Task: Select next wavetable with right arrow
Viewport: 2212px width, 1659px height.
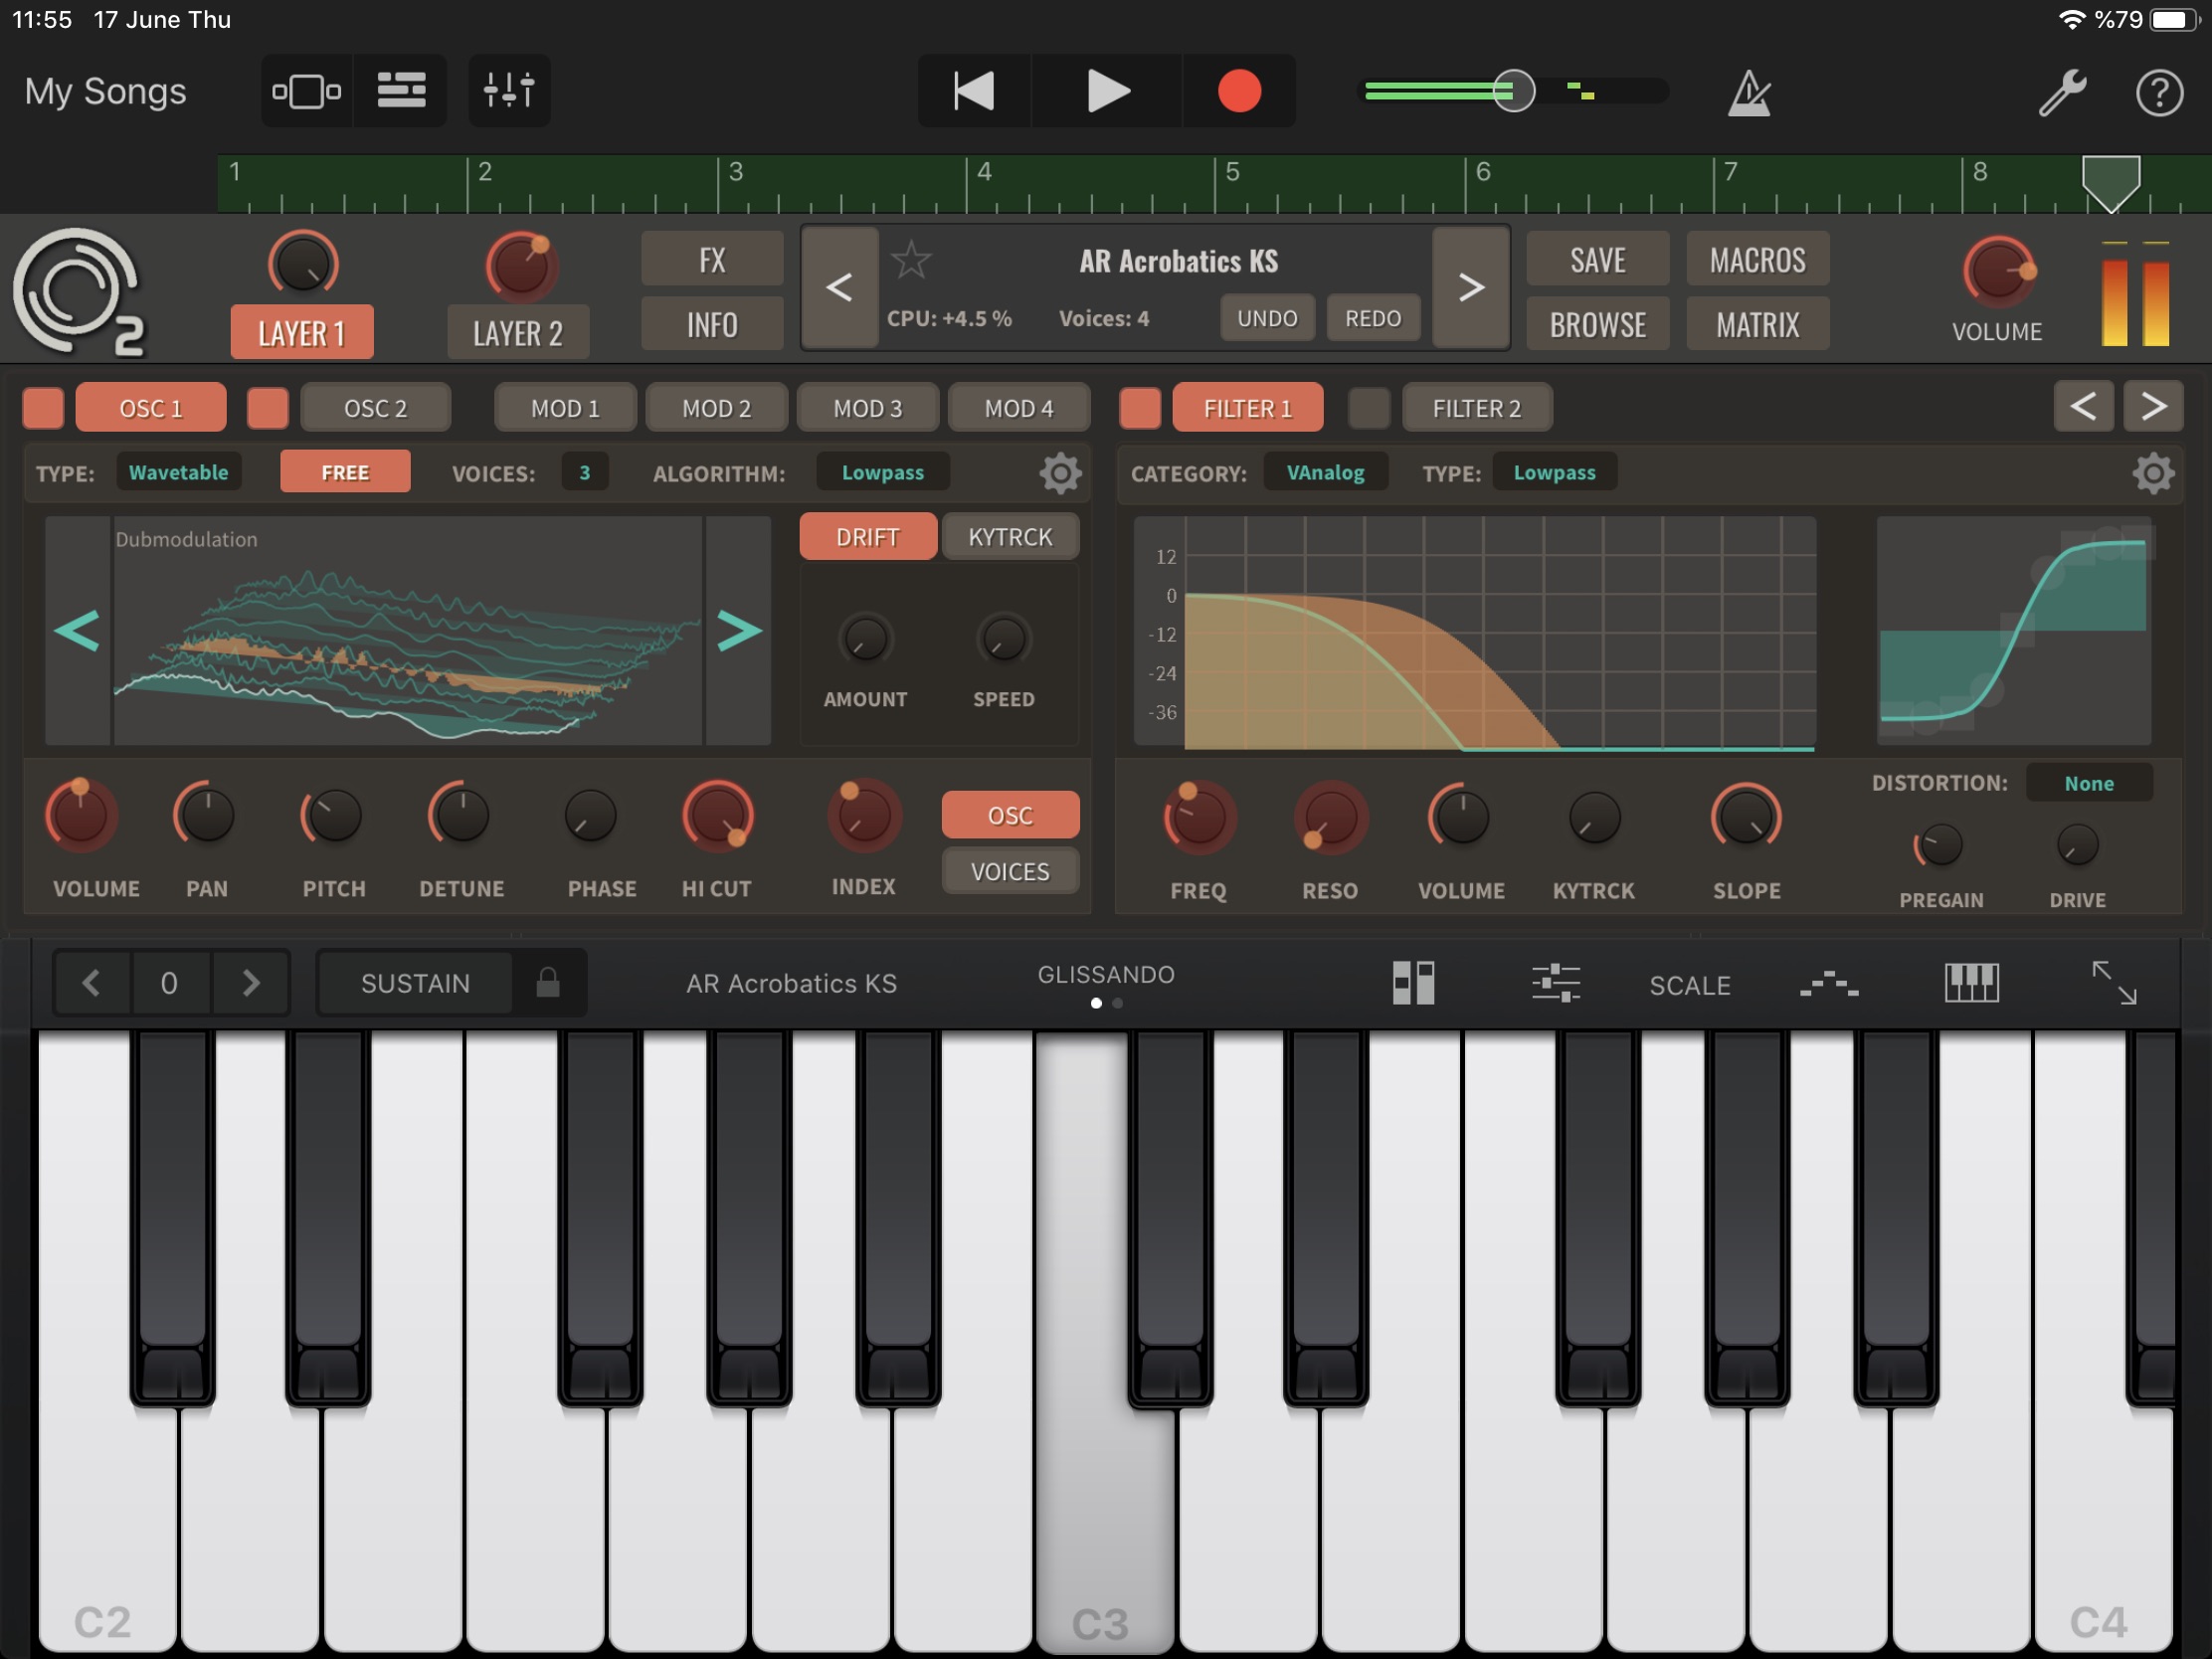Action: pyautogui.click(x=739, y=631)
